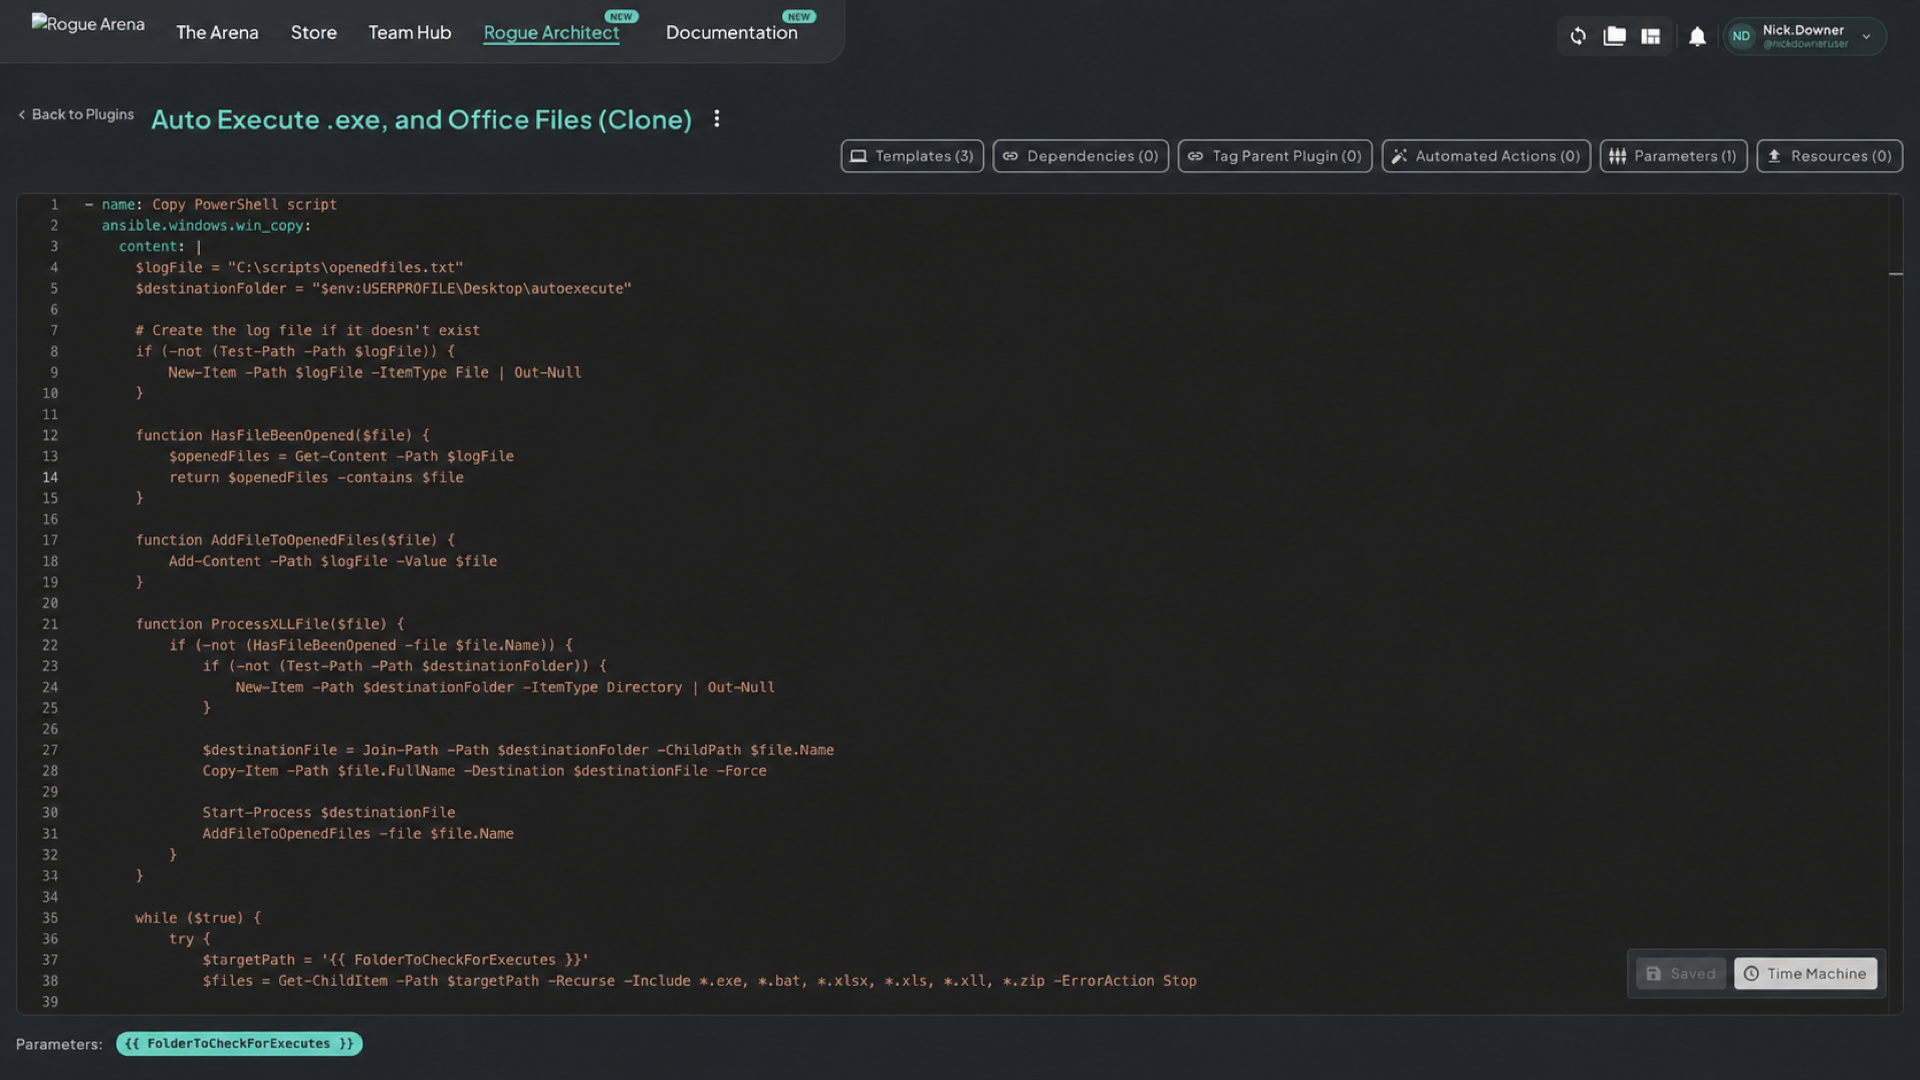Screen dimensions: 1920x1080
Task: Open the dashboard layout icon
Action: (x=1651, y=36)
